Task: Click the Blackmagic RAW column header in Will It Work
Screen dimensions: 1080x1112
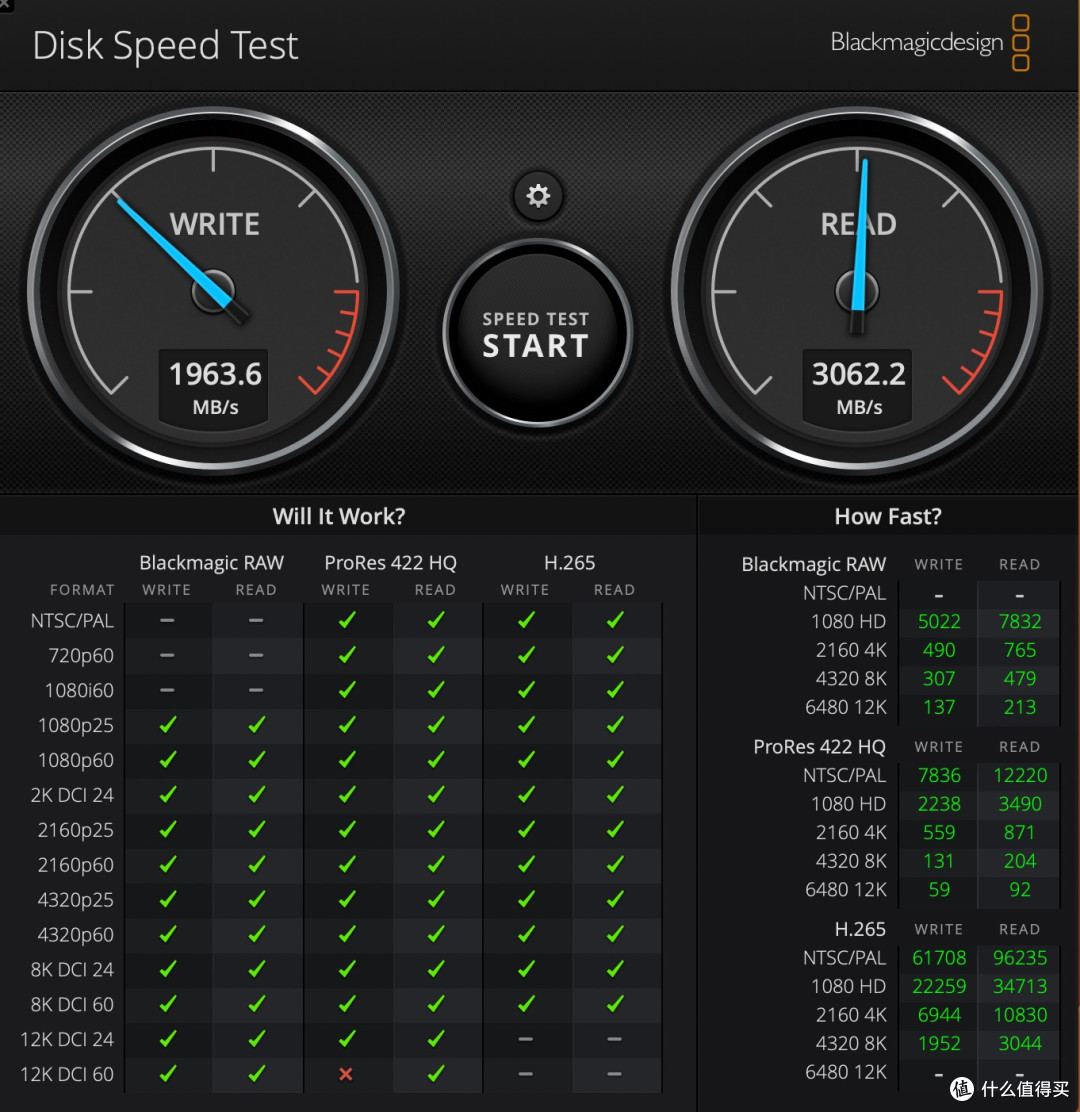Action: (211, 563)
